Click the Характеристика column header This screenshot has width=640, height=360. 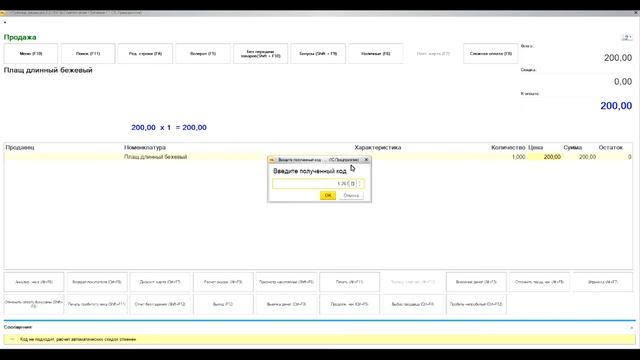point(378,147)
